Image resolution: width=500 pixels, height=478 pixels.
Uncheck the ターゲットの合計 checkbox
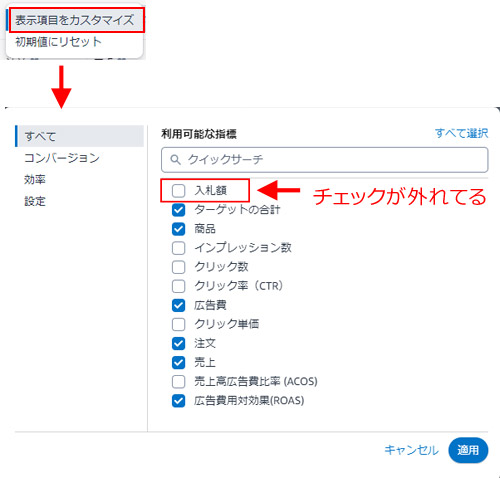179,210
